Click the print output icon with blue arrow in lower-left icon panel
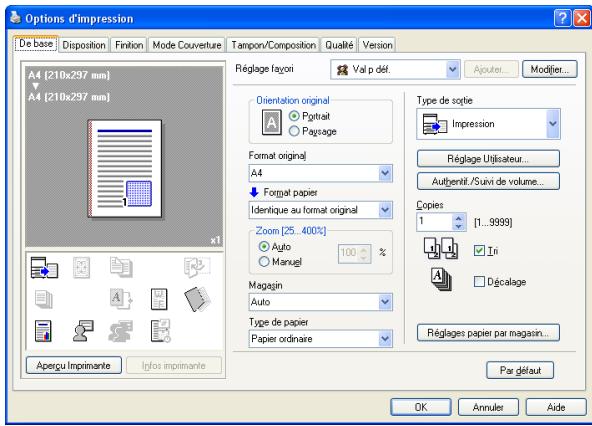This screenshot has height=426, width=592. tap(44, 267)
